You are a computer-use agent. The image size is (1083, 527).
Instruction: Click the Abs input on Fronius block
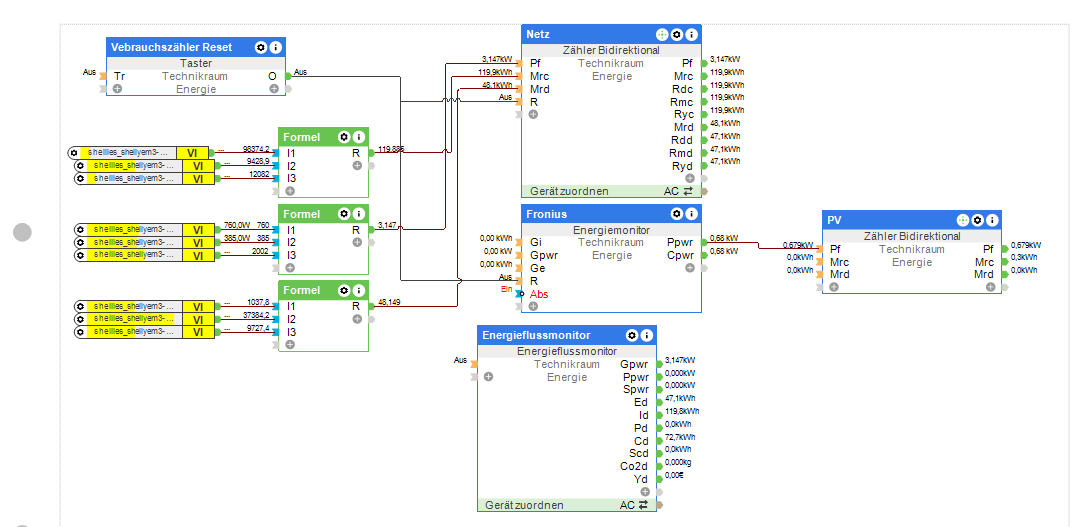coord(539,294)
